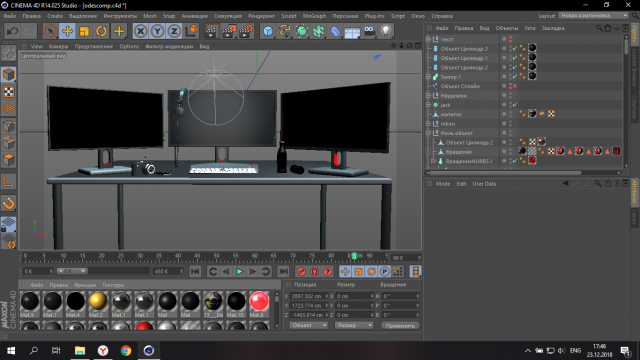Open the Размер size mode dropdown
This screenshot has height=360, width=640.
[x=354, y=325]
